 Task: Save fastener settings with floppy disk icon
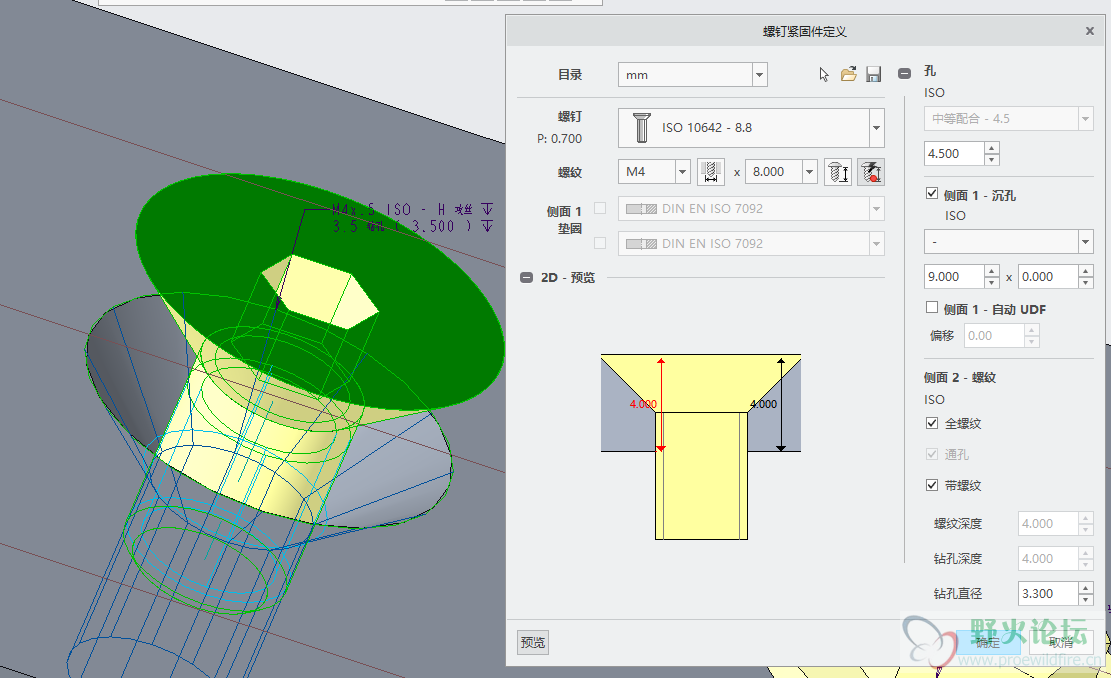pos(873,74)
